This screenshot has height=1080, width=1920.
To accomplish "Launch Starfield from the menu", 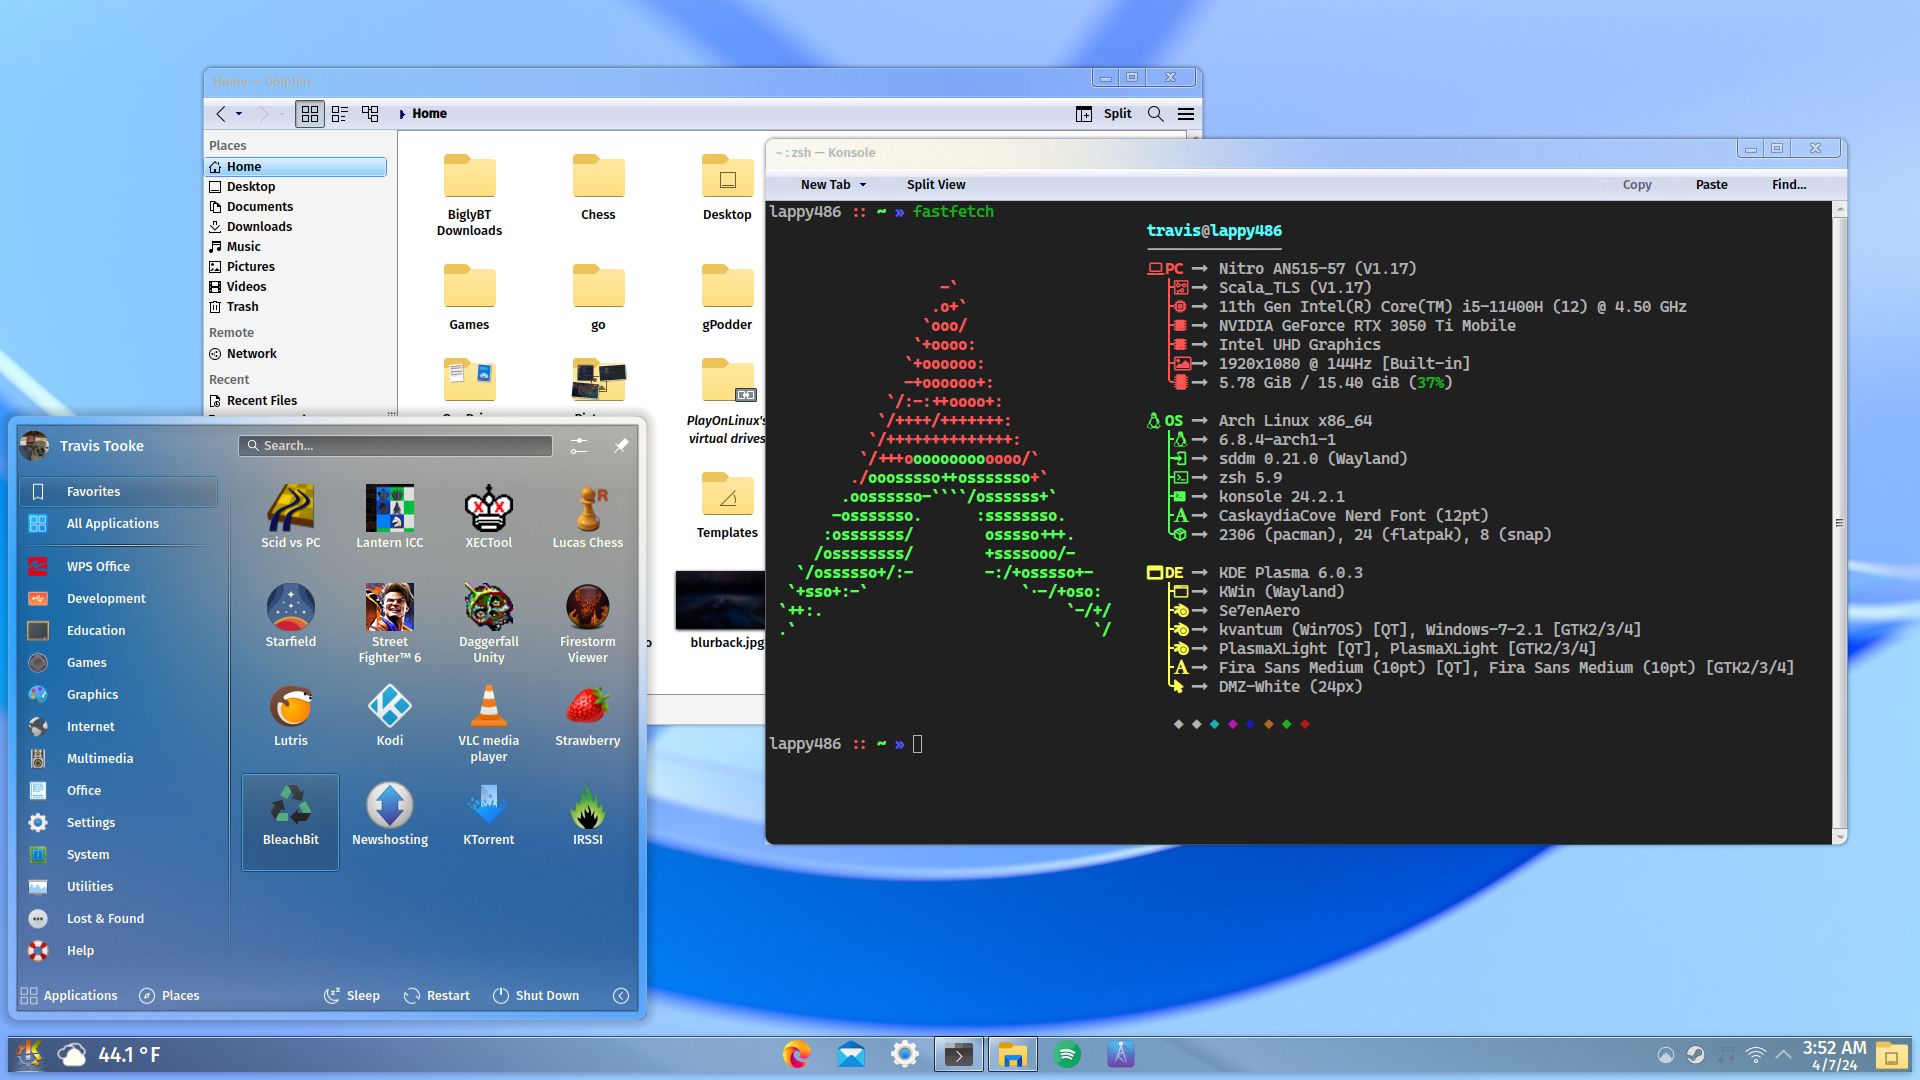I will (x=290, y=616).
